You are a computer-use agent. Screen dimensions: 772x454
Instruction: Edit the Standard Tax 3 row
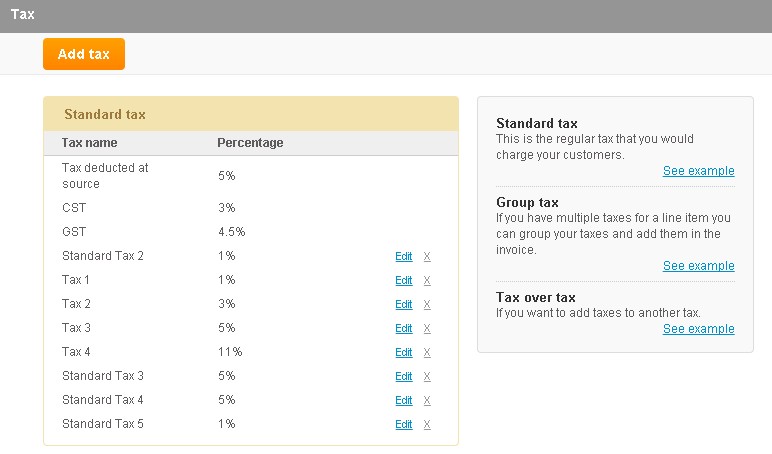(x=404, y=377)
